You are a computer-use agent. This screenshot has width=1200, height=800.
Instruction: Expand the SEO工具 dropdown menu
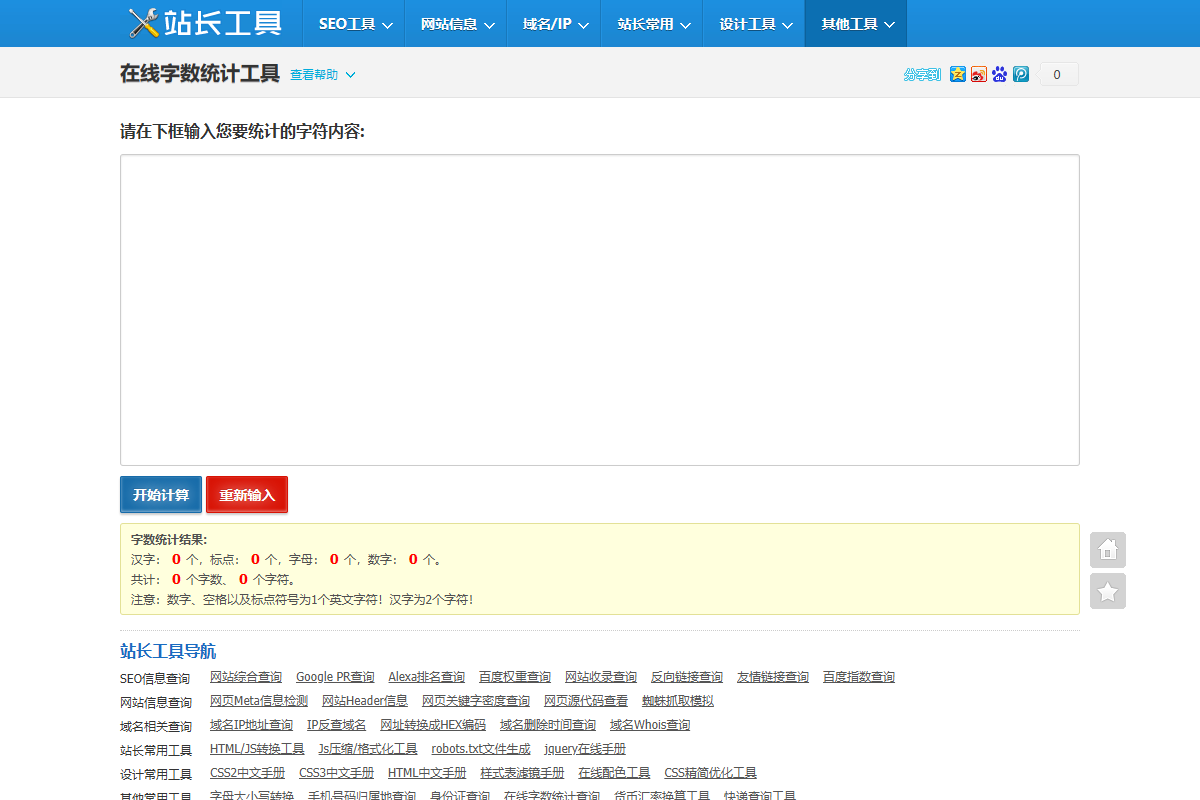pyautogui.click(x=353, y=23)
